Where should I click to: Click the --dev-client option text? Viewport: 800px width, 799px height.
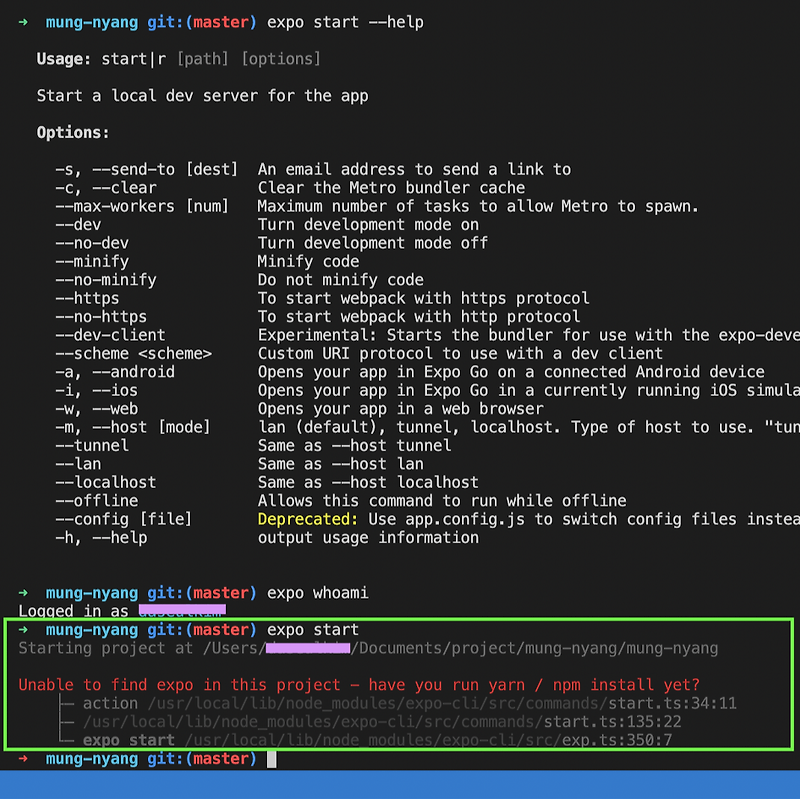[x=110, y=335]
